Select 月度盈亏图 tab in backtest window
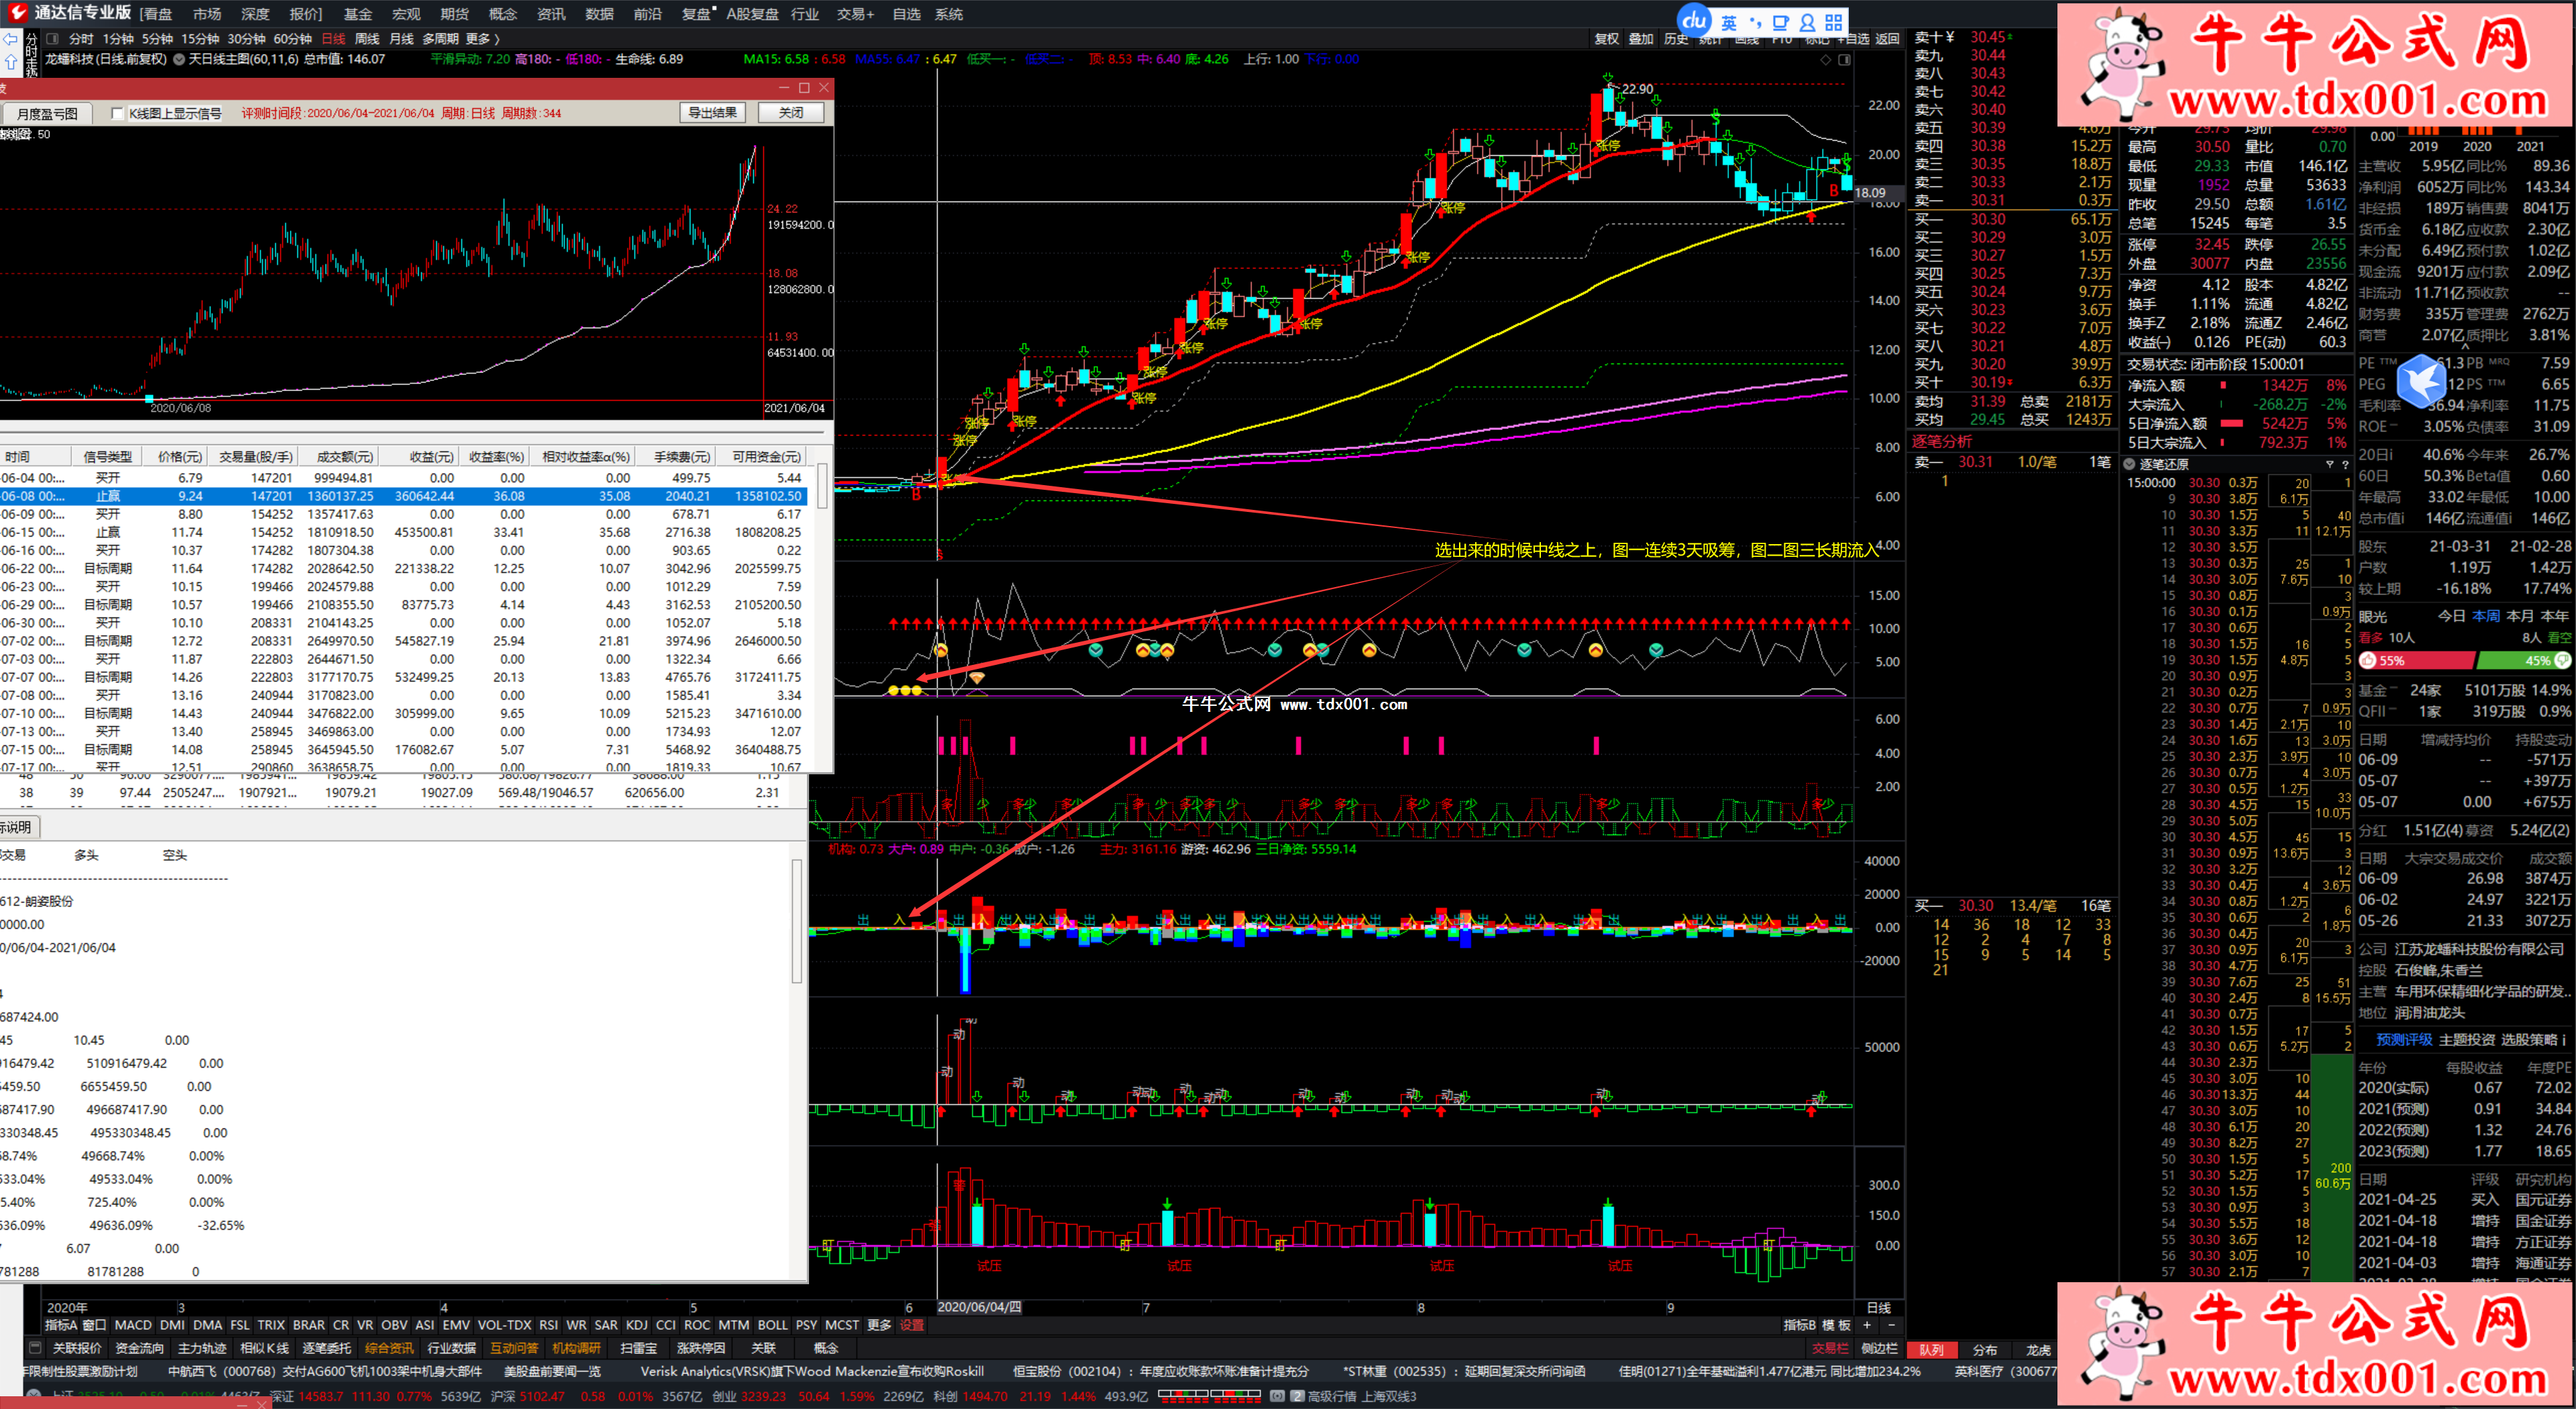Viewport: 2576px width, 1409px height. [x=47, y=114]
